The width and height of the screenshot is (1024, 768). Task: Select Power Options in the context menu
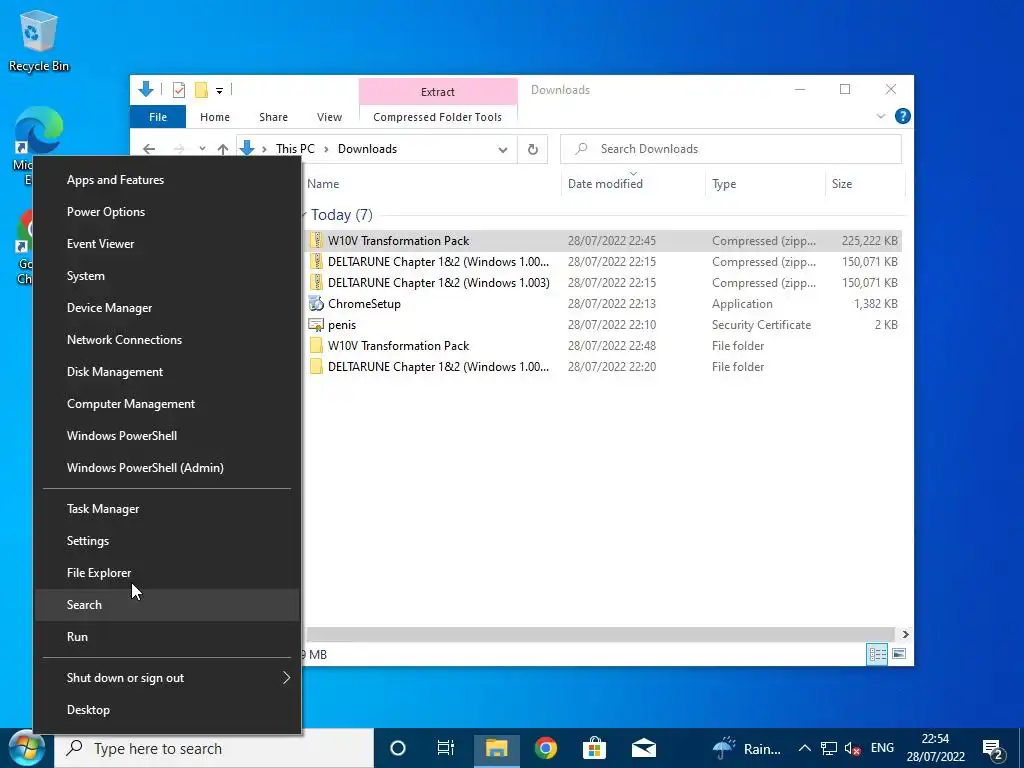pos(167,212)
